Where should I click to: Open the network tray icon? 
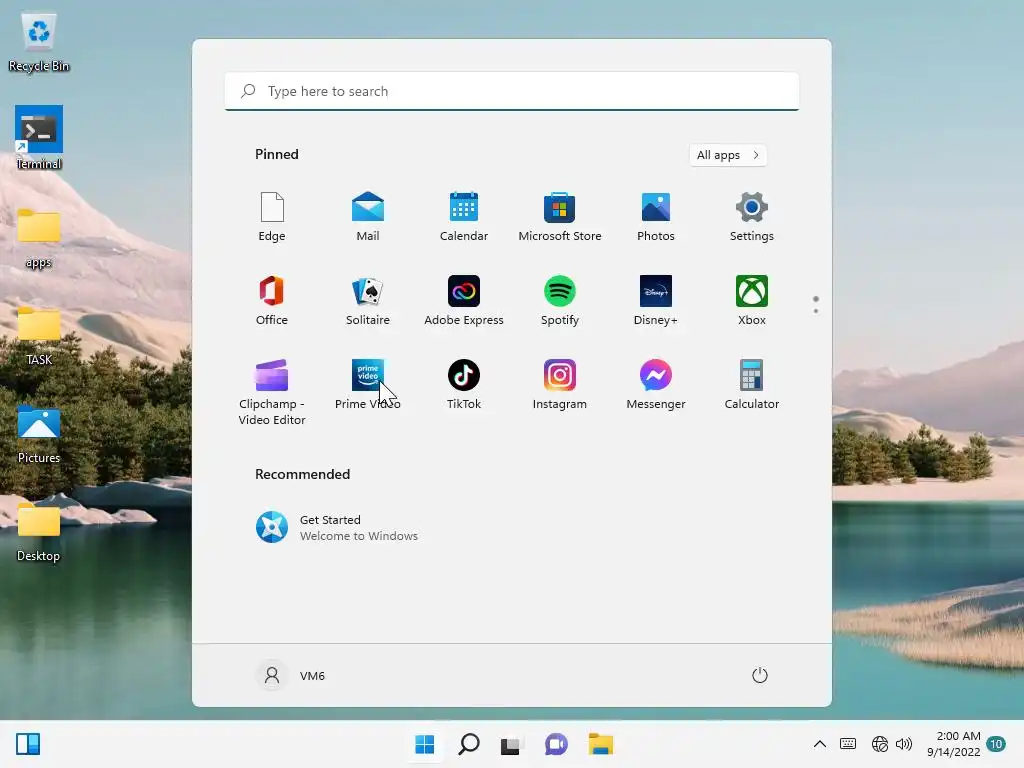click(x=880, y=744)
